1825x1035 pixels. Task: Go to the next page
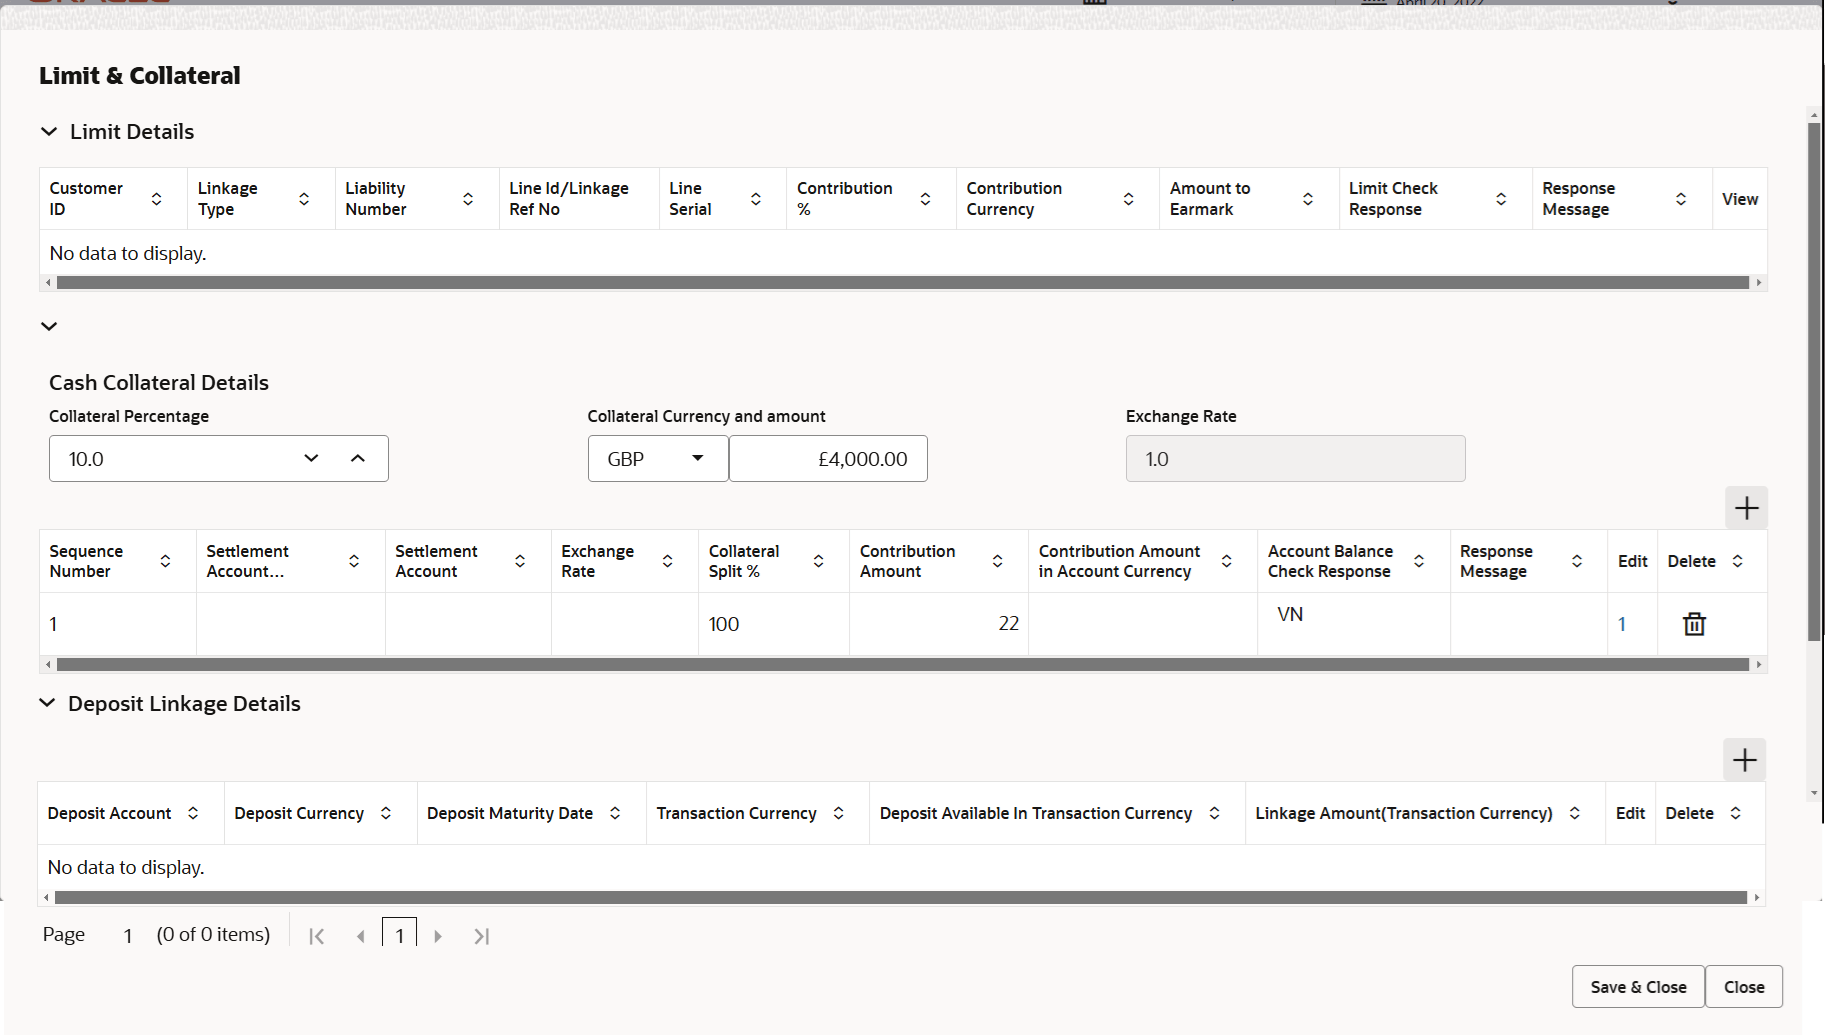438,935
